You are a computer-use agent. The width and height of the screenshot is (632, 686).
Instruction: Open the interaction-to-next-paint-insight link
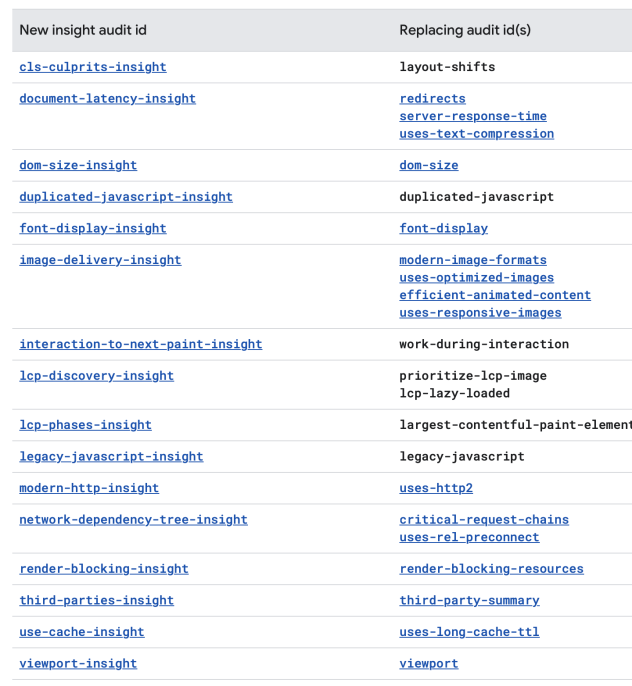(141, 344)
